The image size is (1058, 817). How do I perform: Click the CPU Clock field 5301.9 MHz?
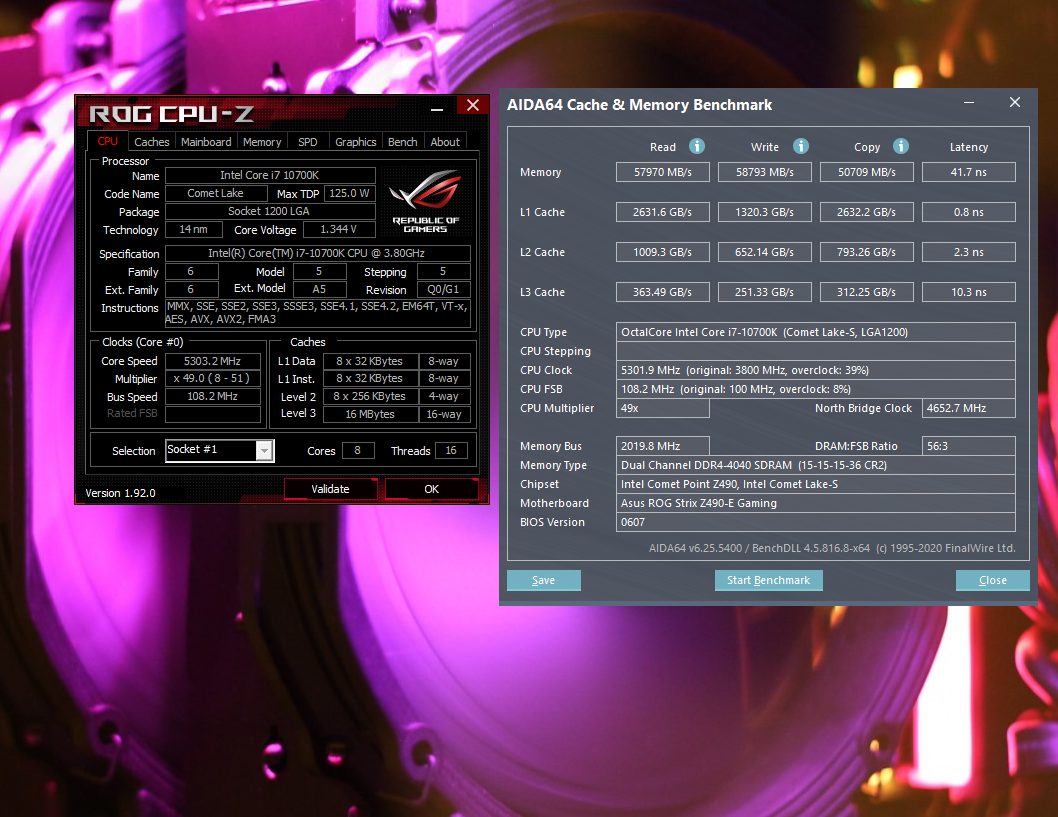pos(816,370)
